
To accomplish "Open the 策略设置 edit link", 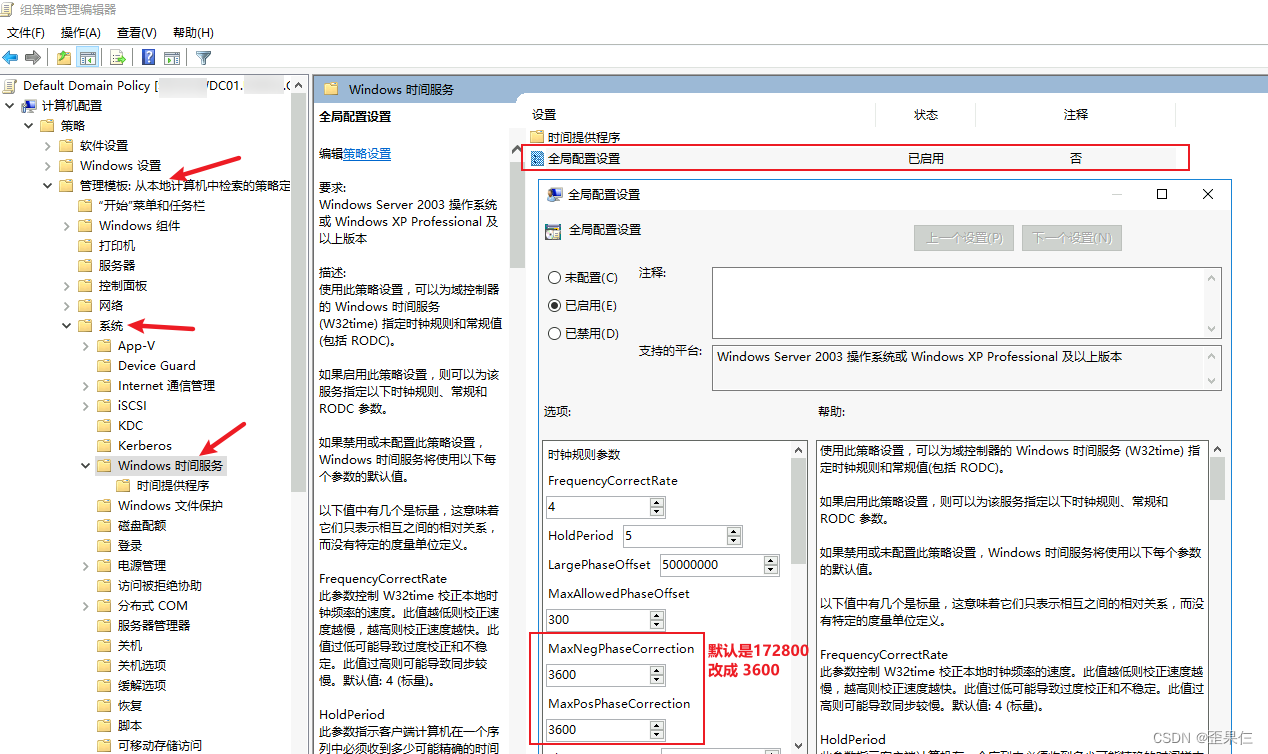I will 367,154.
